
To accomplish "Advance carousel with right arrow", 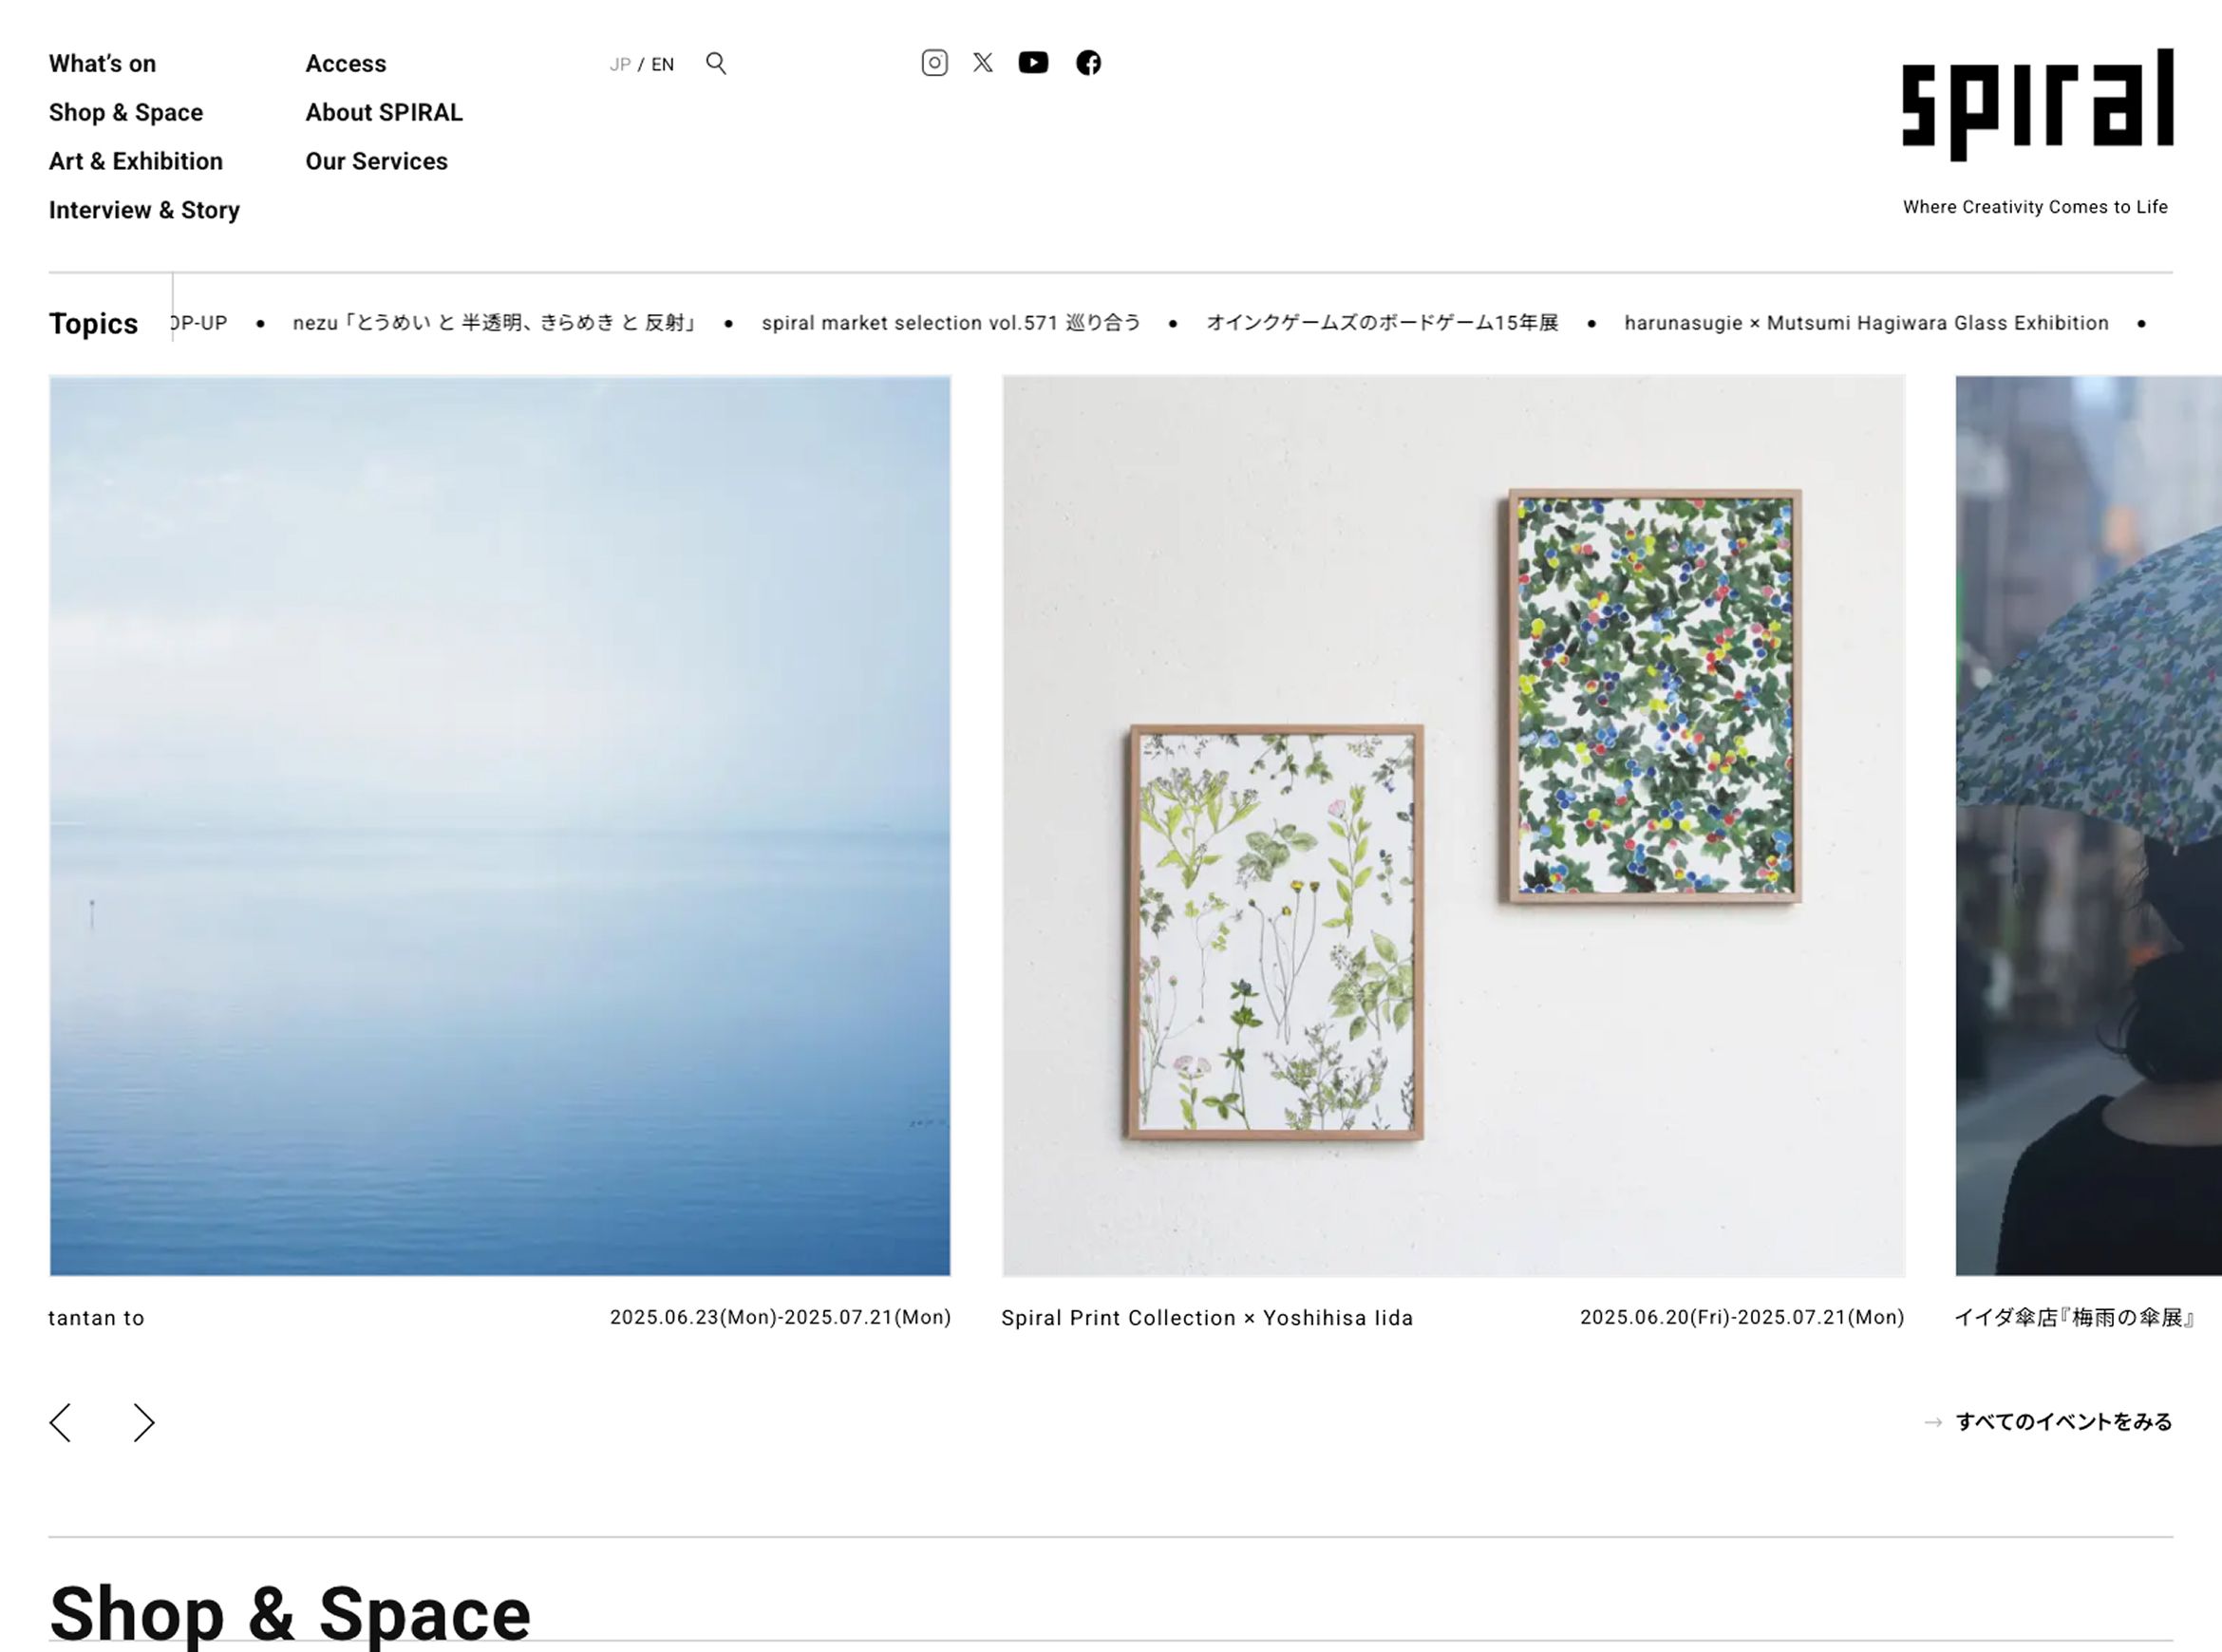I will 144,1422.
